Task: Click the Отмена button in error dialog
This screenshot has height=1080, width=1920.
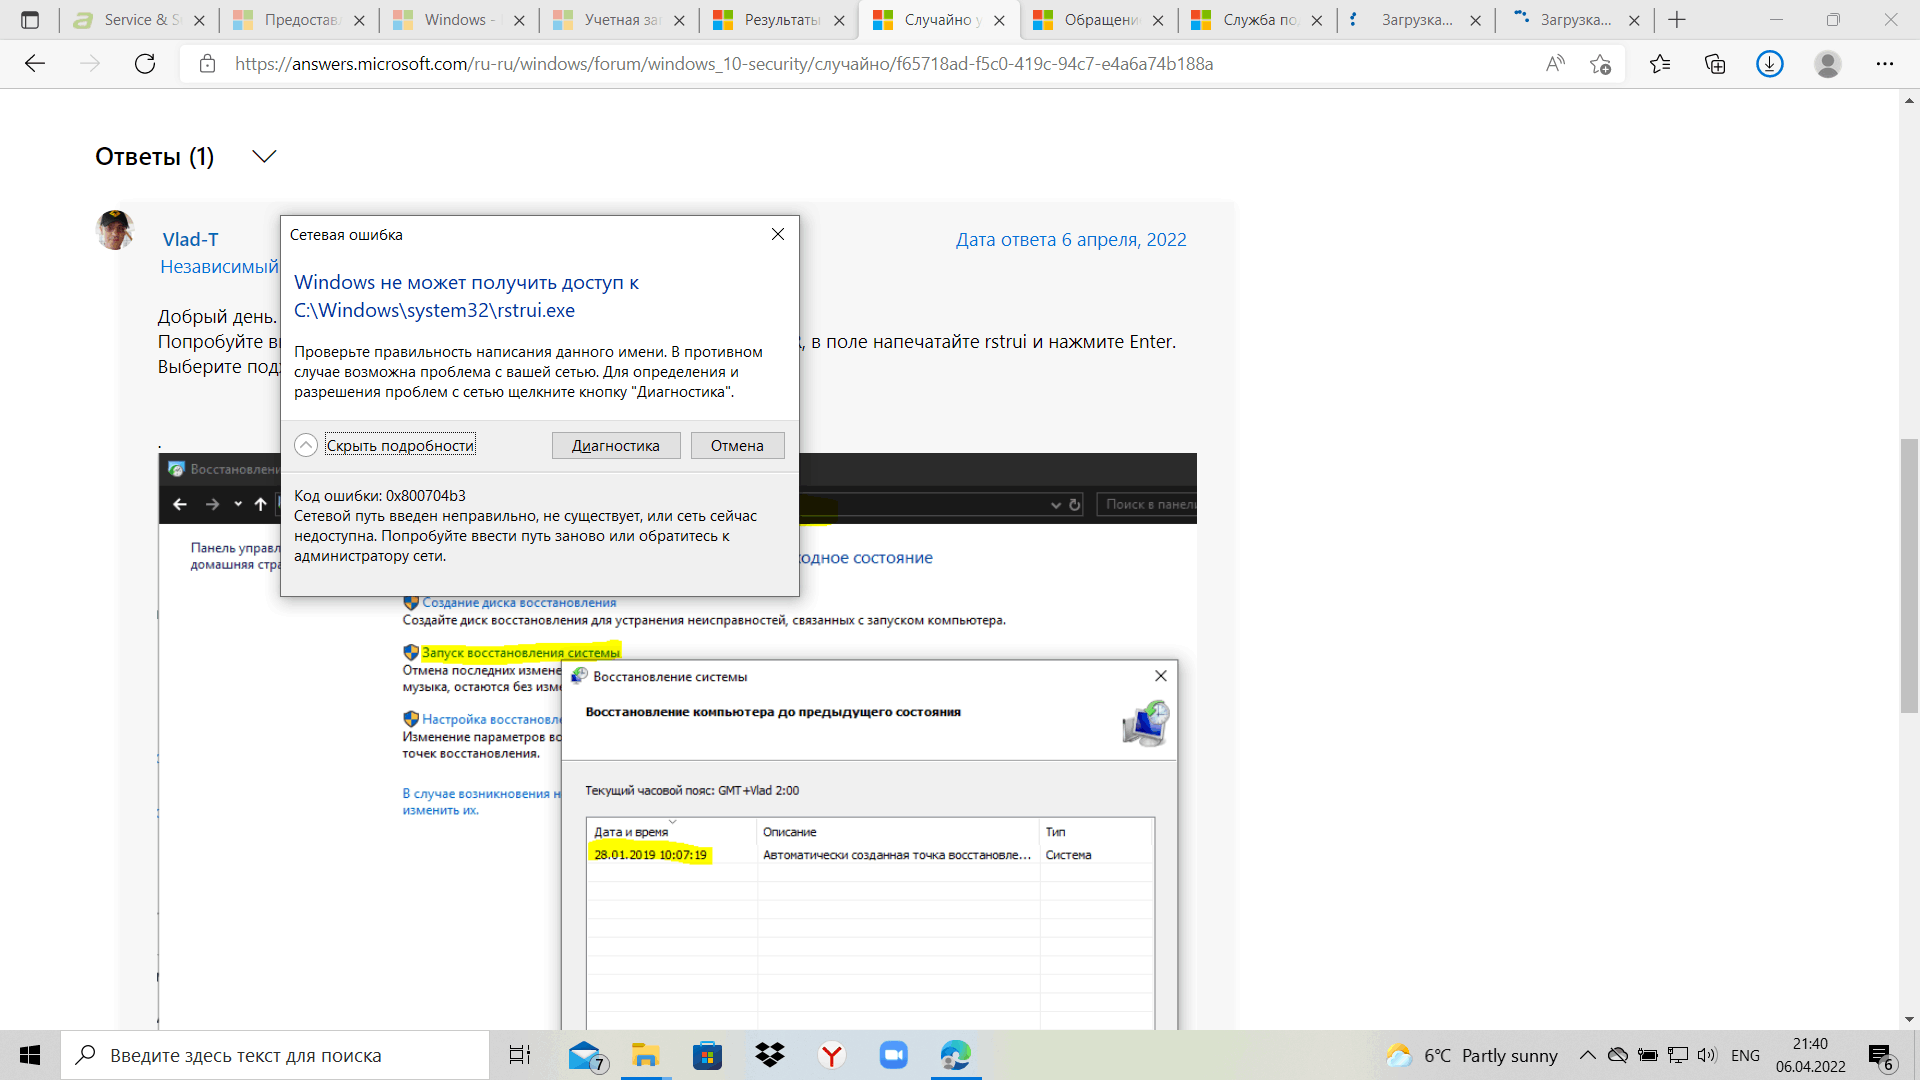Action: point(737,446)
